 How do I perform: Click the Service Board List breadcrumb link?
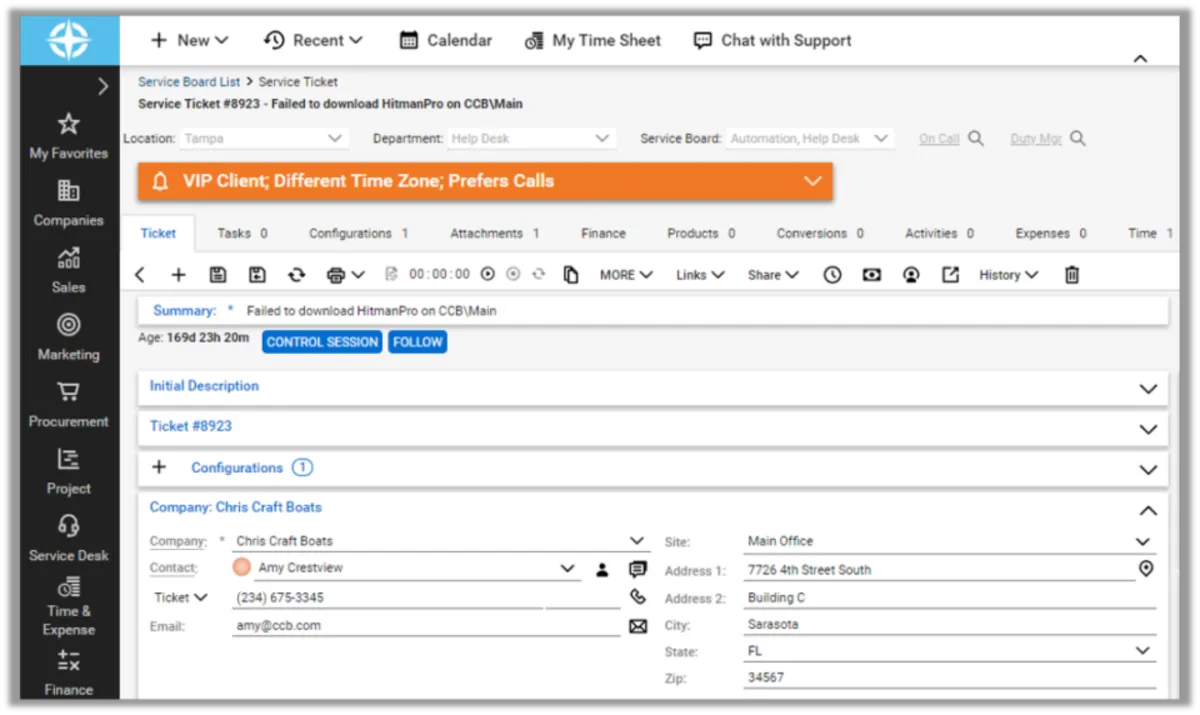pos(189,82)
